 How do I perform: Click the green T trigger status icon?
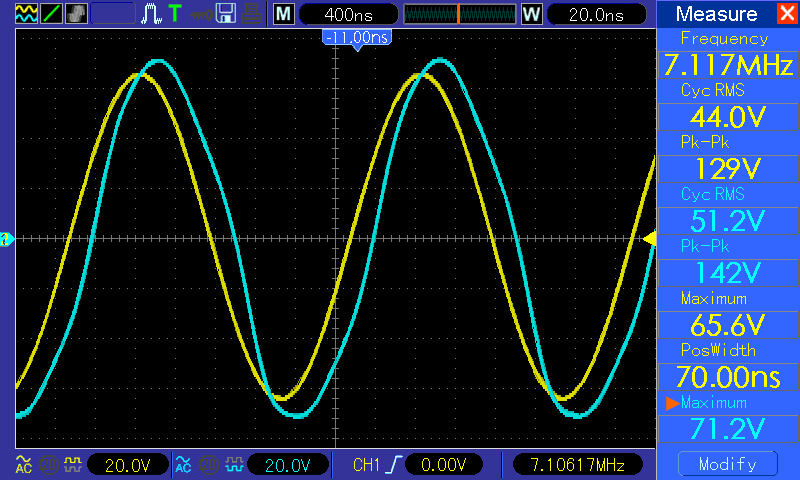tap(175, 14)
